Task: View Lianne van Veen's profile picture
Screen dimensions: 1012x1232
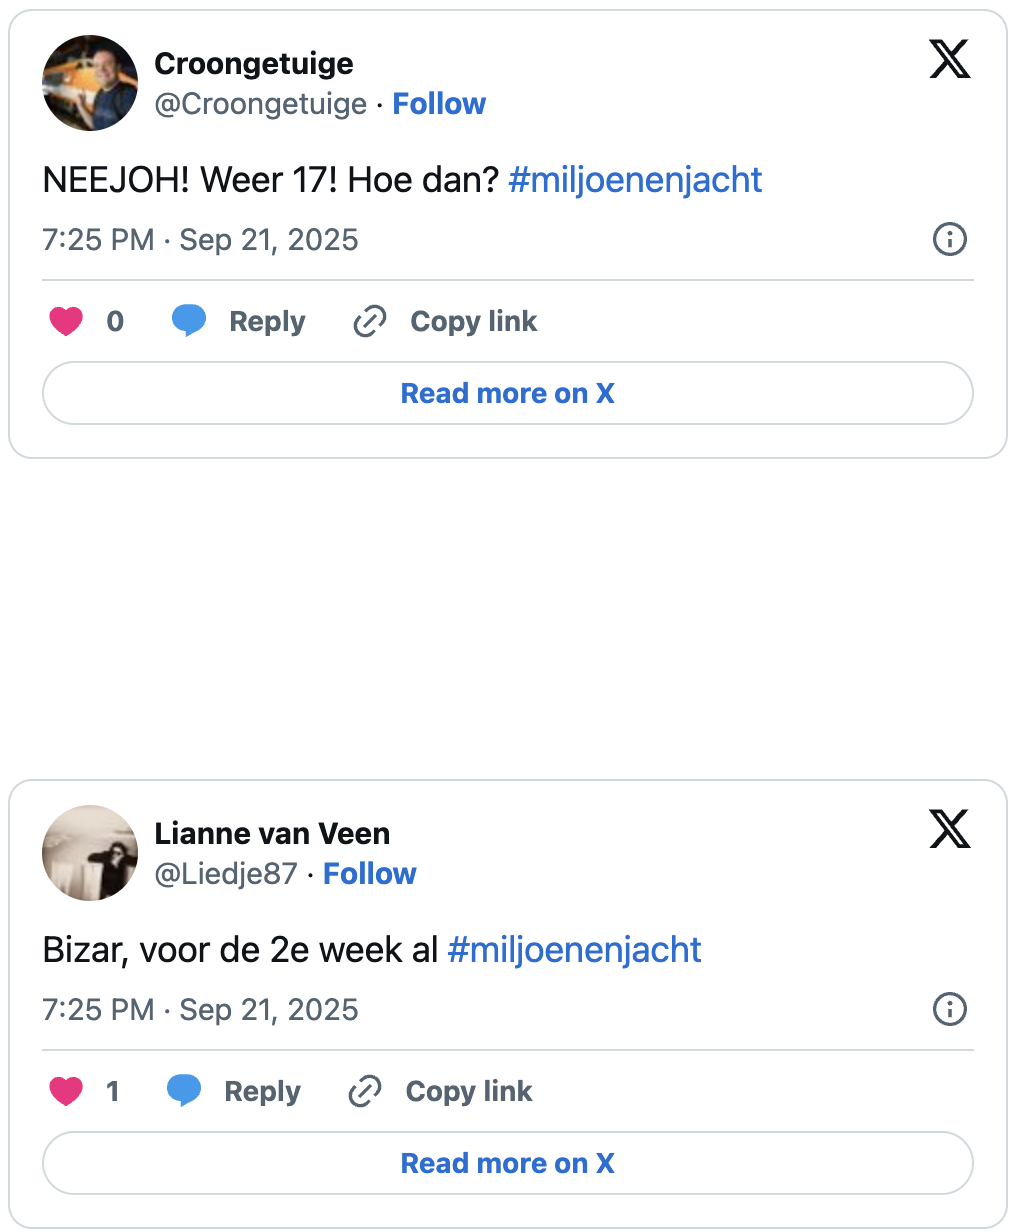Action: point(90,853)
